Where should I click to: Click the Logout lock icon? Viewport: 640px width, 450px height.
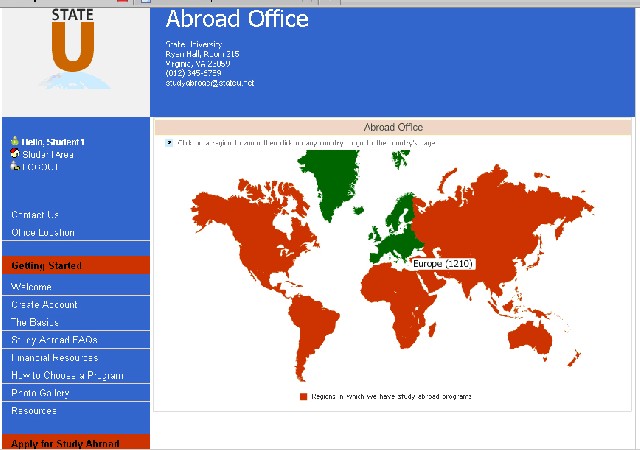point(15,167)
